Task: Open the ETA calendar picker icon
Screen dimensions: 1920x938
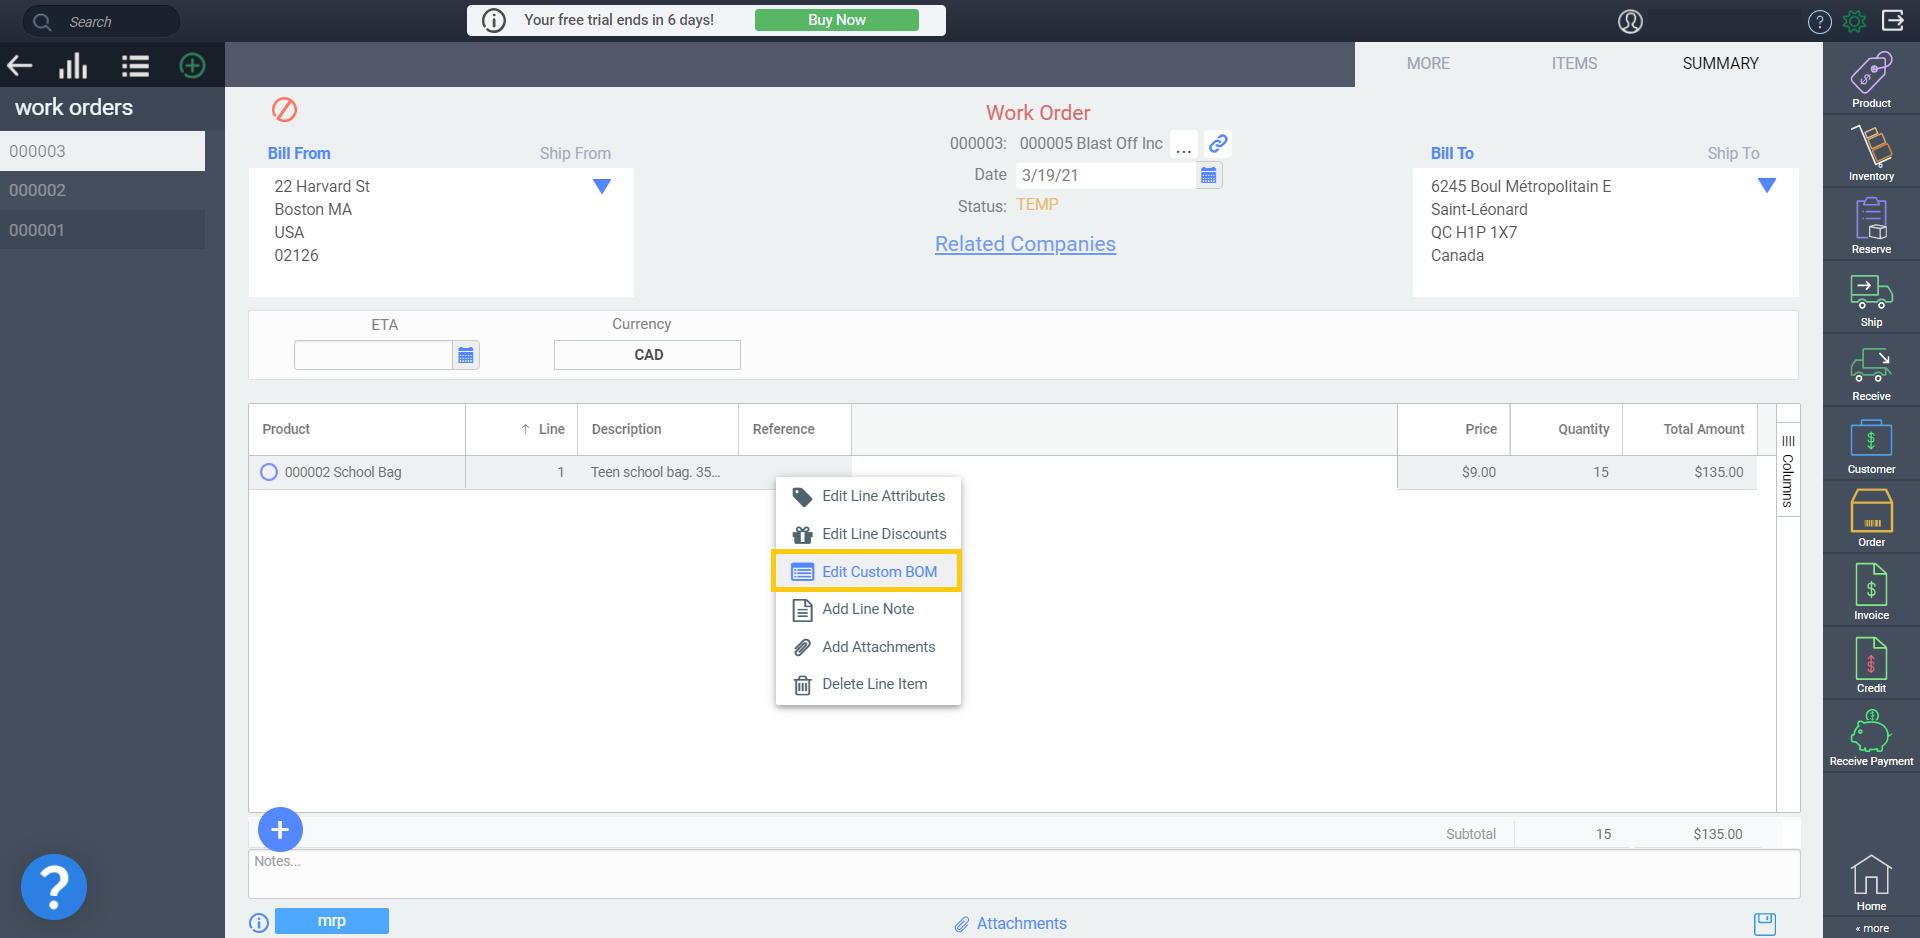Action: click(x=465, y=355)
